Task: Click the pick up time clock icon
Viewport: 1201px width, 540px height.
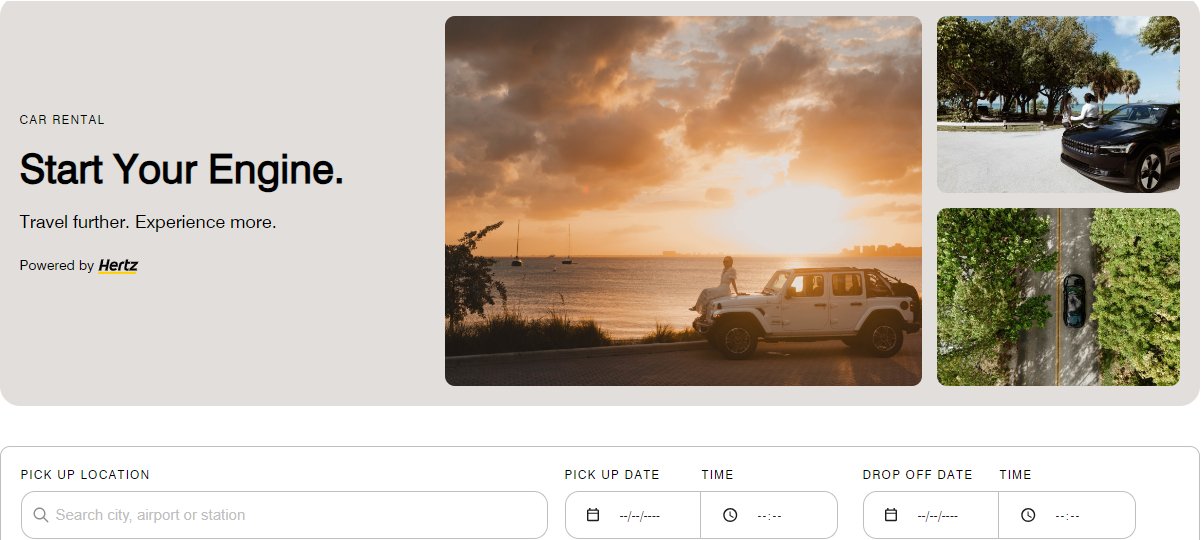Action: [730, 515]
